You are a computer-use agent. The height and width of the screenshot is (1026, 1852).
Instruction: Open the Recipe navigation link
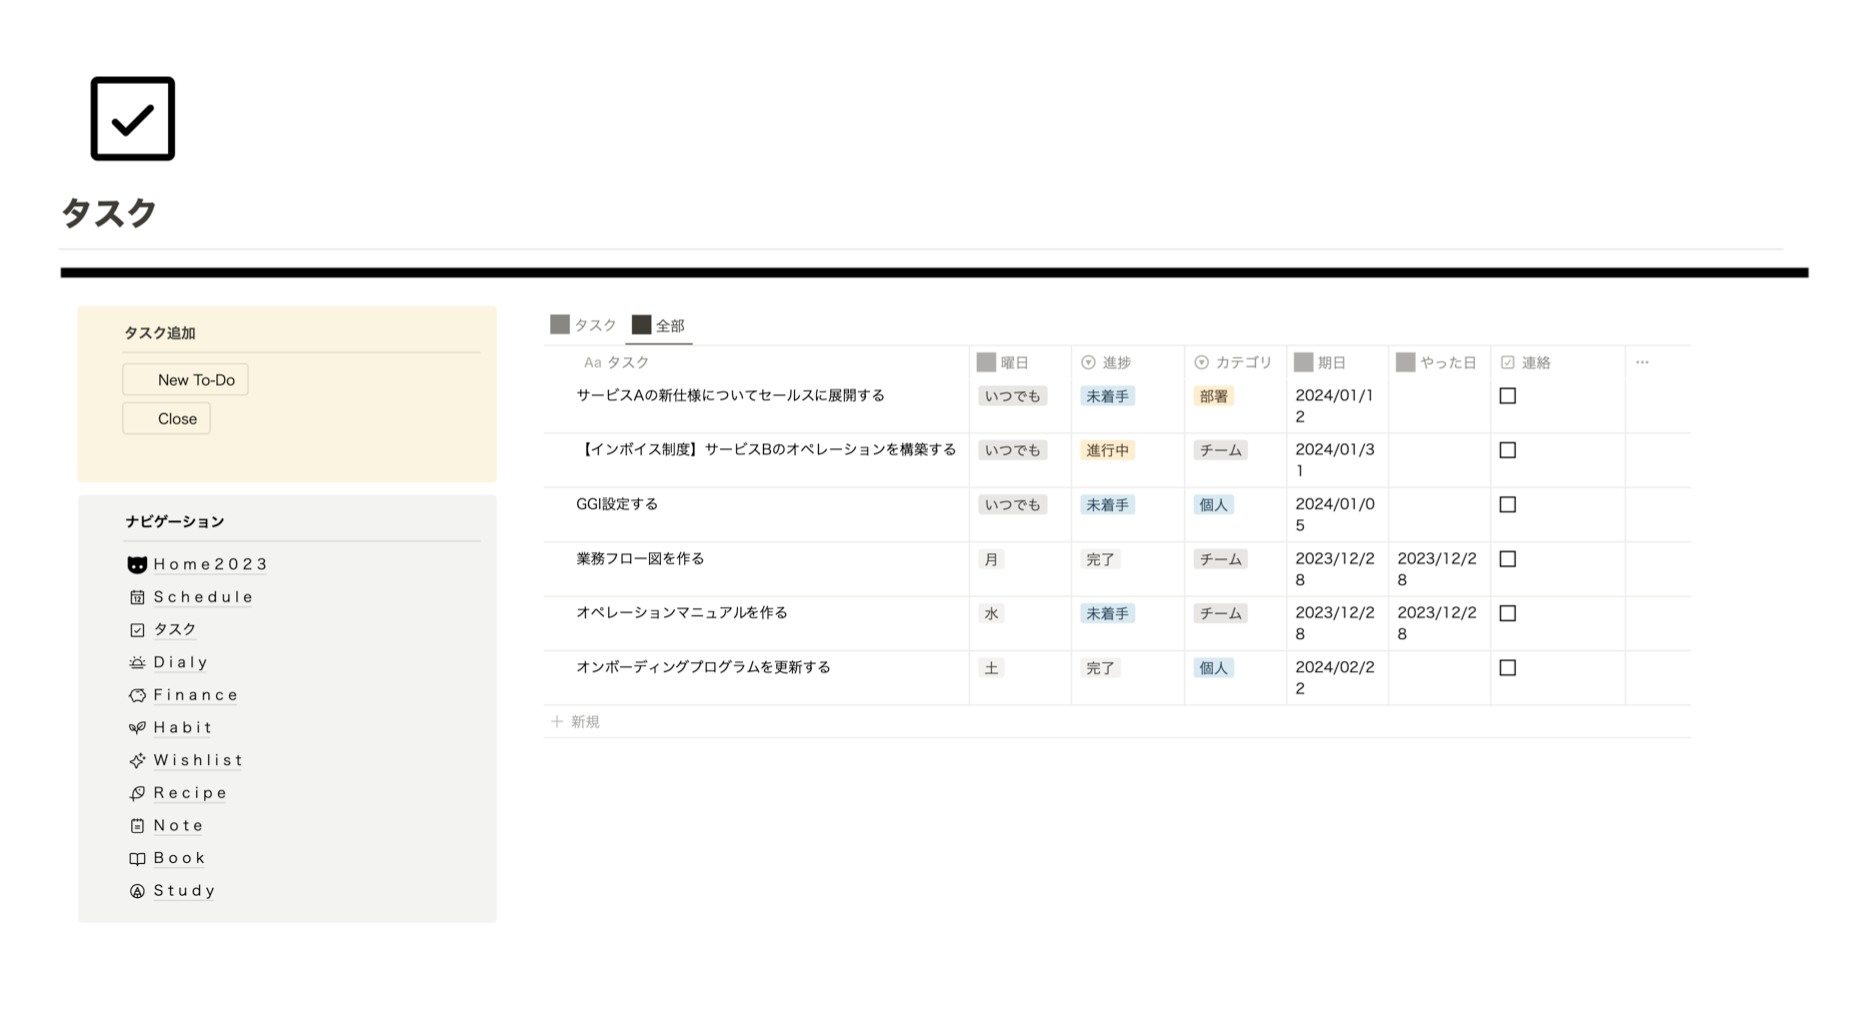coord(190,793)
